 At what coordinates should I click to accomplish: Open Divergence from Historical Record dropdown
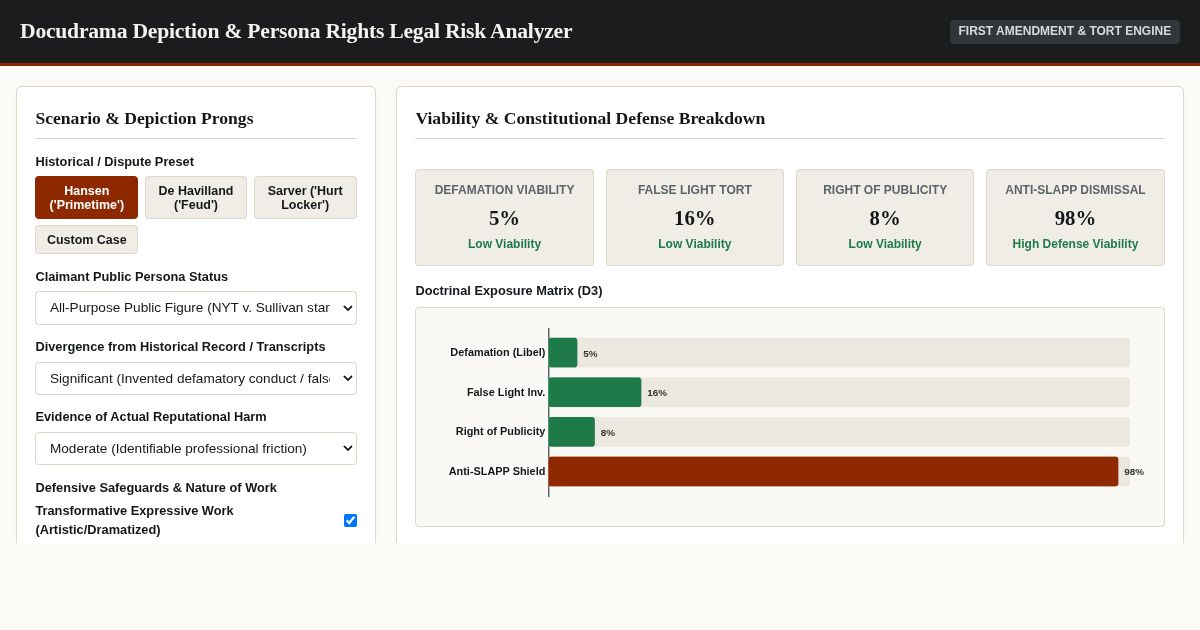pyautogui.click(x=196, y=378)
